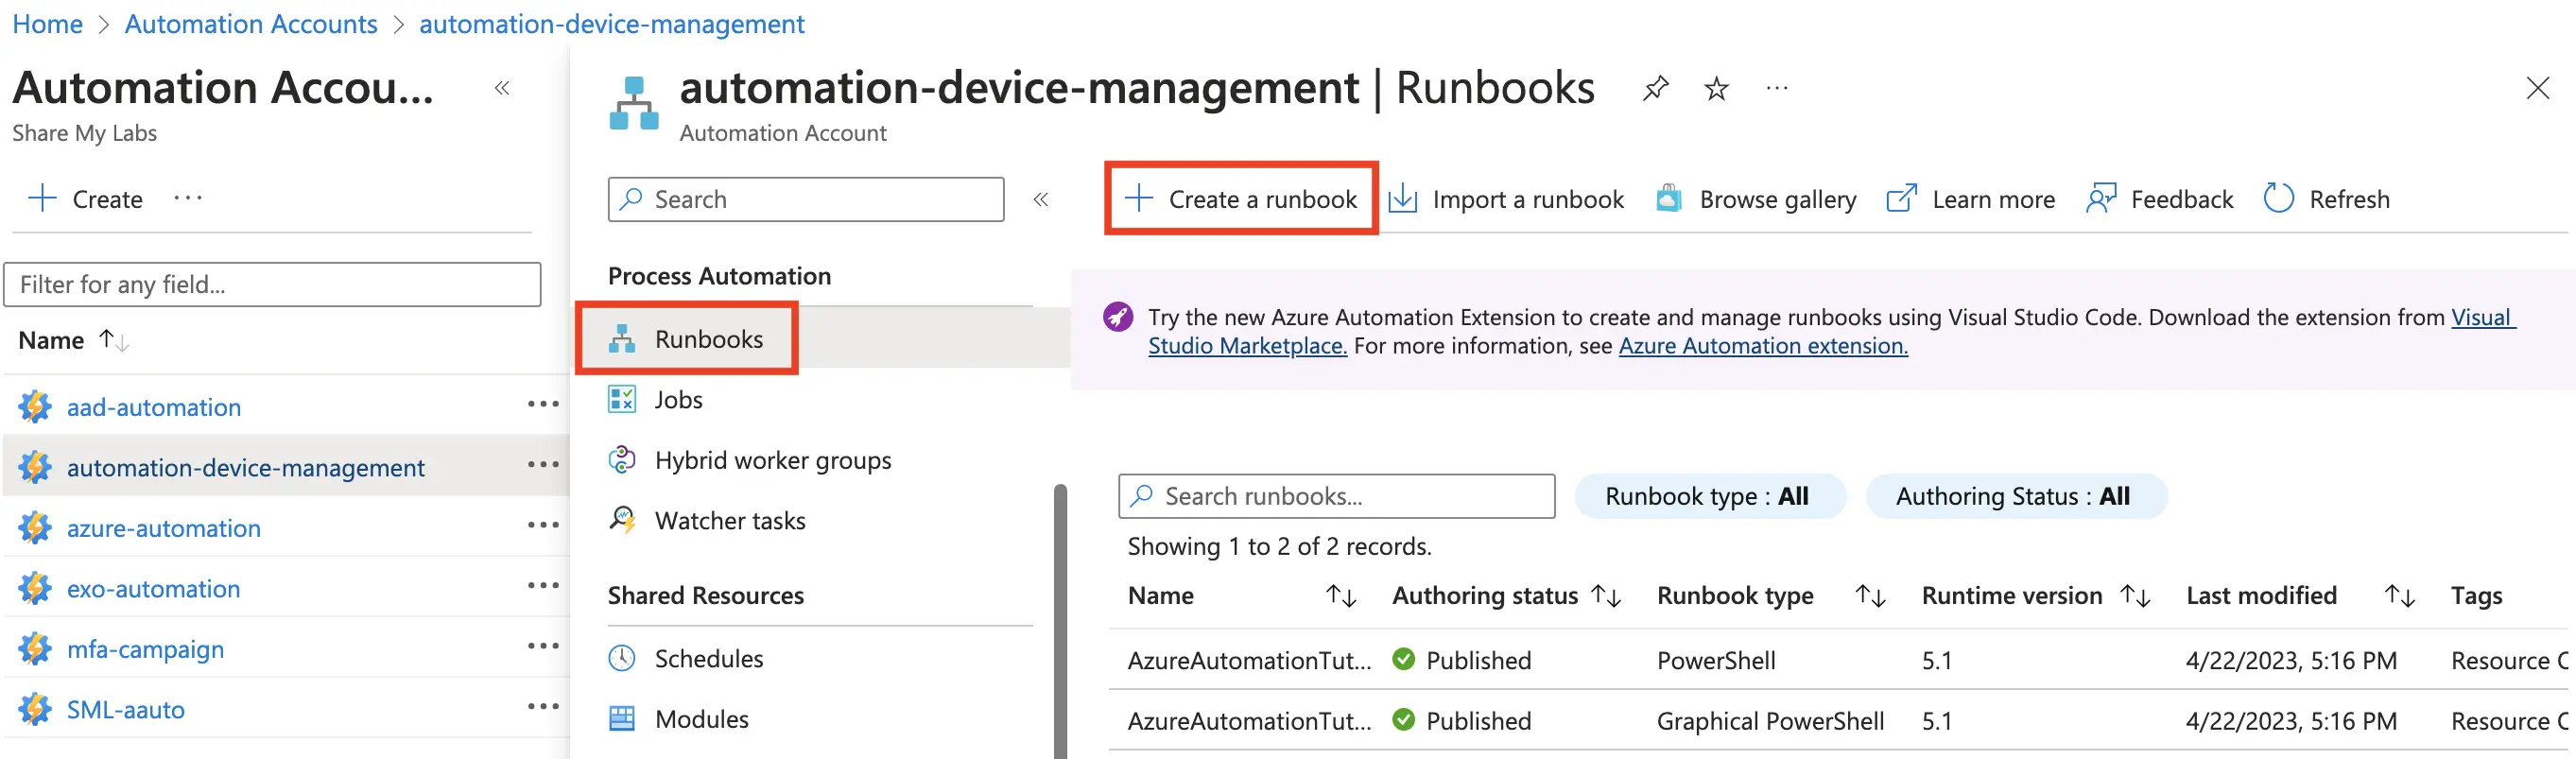Pin the Runbooks blade using pin icon
The image size is (2576, 759).
pyautogui.click(x=1655, y=89)
